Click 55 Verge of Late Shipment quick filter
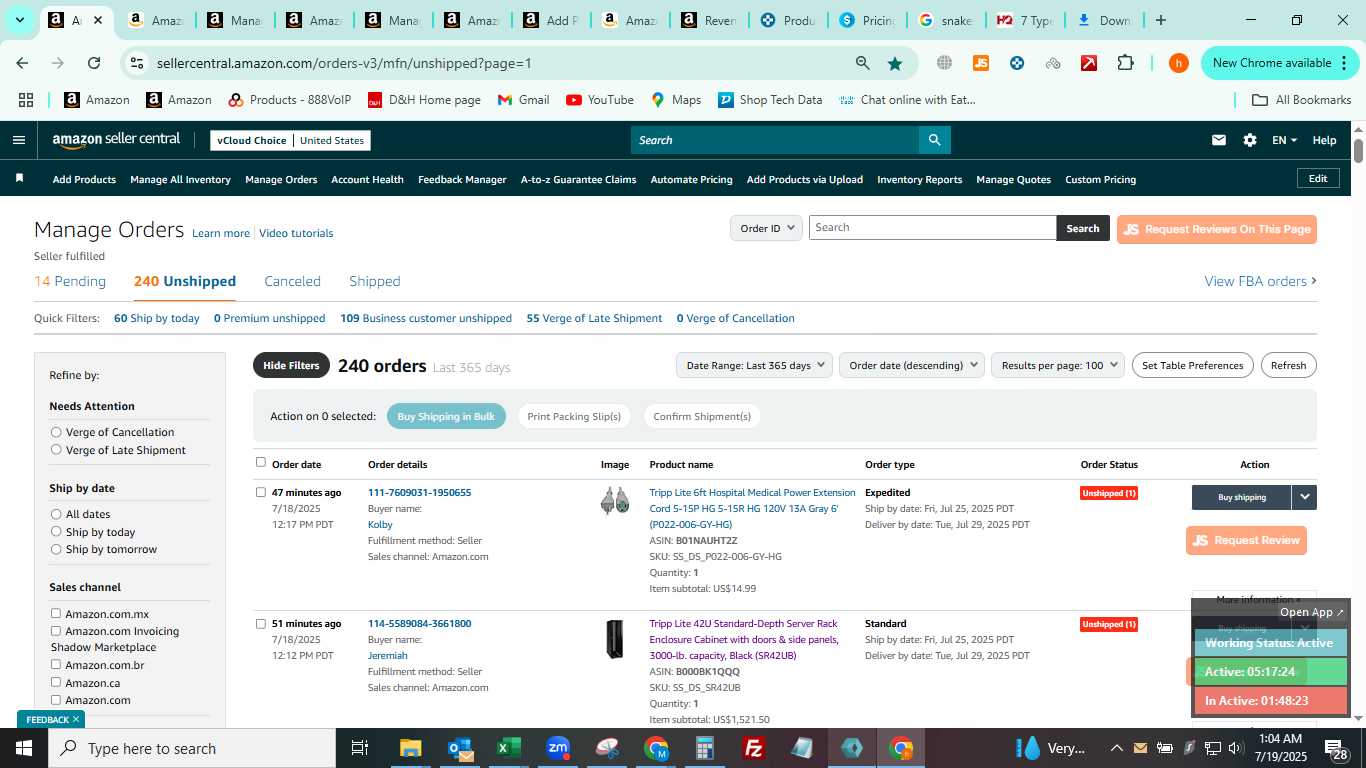Screen dimensions: 1366x768 [594, 318]
